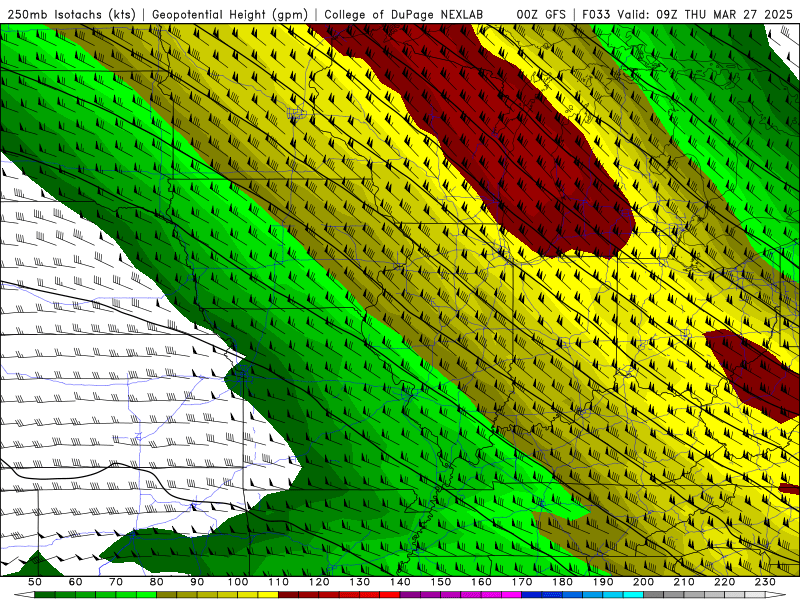Click the 70 label on the legend scale
Viewport: 800px width, 600px height.
point(116,582)
